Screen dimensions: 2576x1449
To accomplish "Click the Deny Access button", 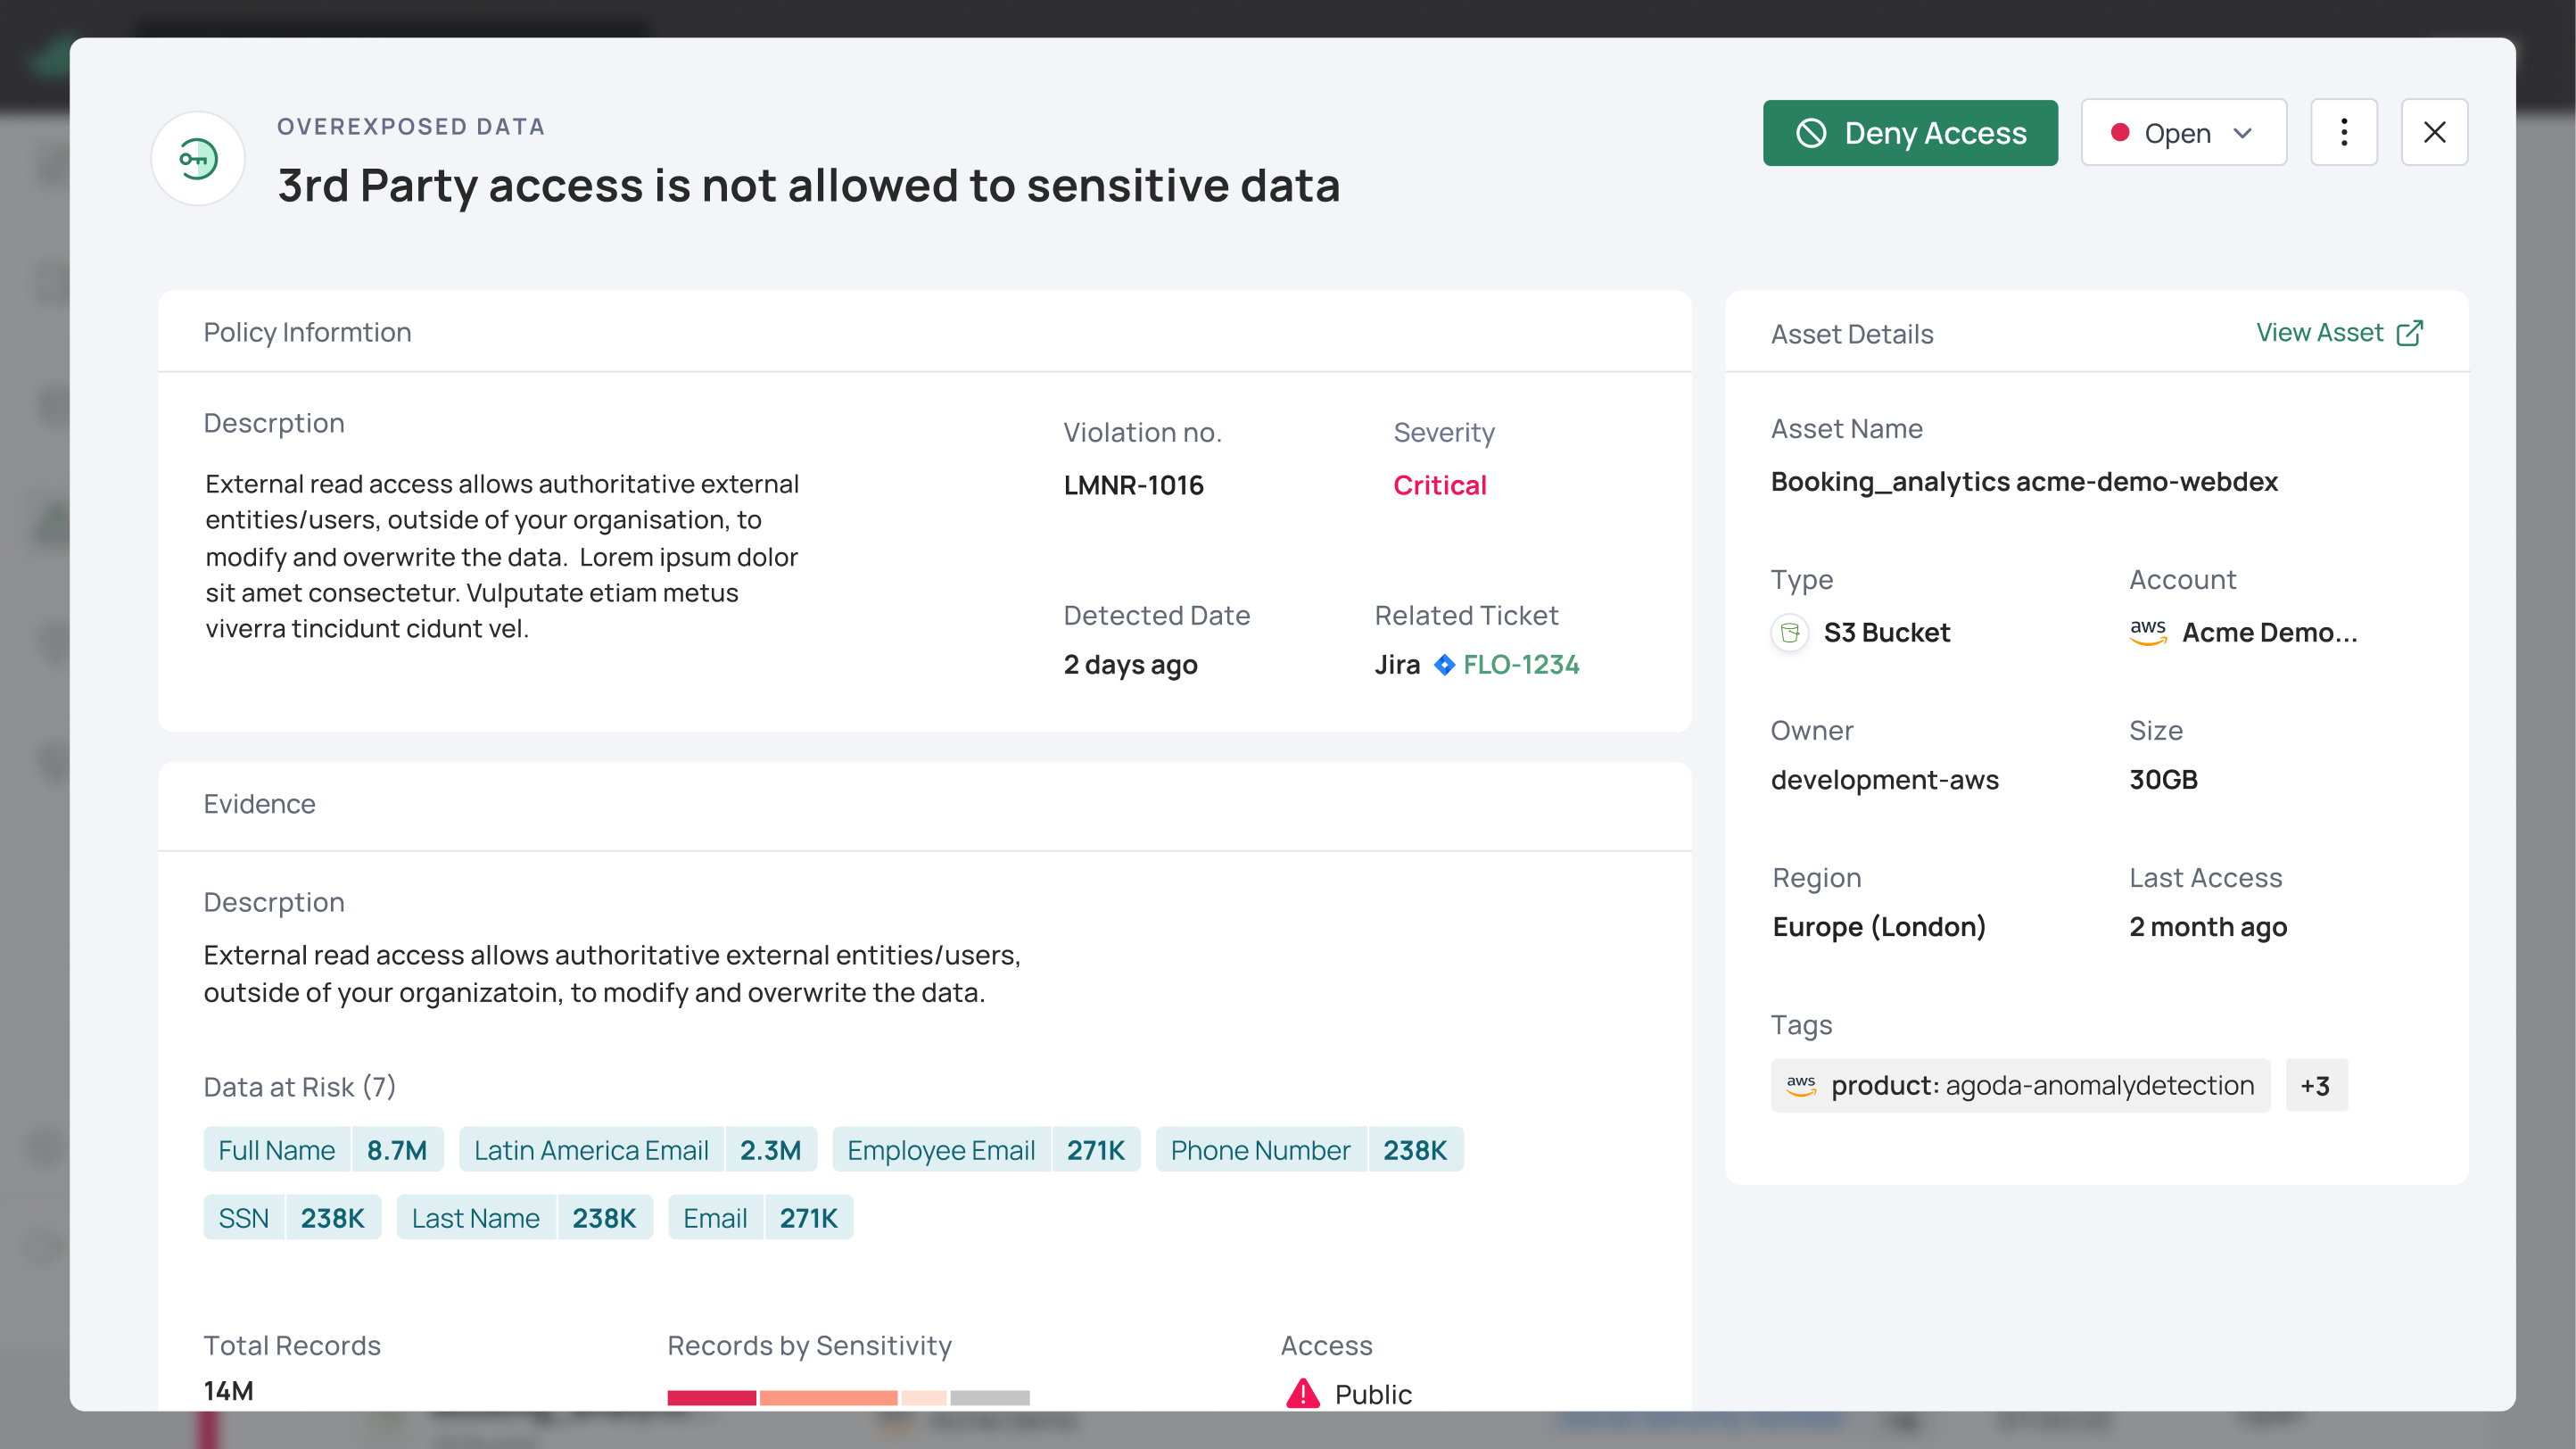I will [x=1910, y=133].
